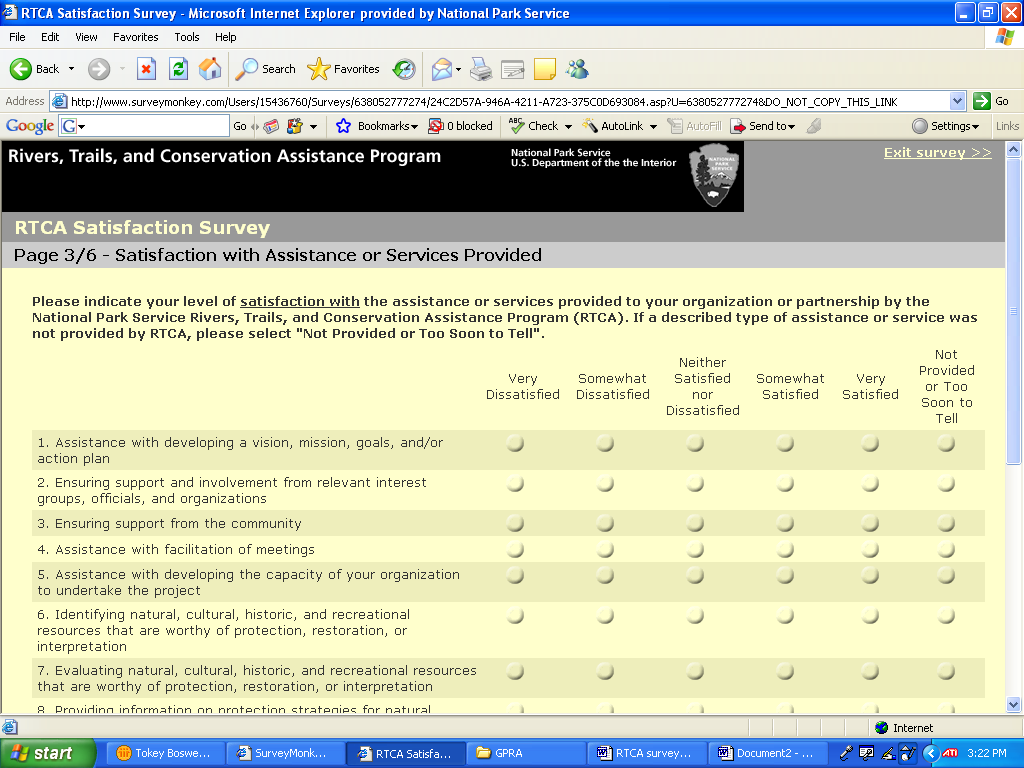Select Very Dissatisfied for question 1

pyautogui.click(x=515, y=443)
